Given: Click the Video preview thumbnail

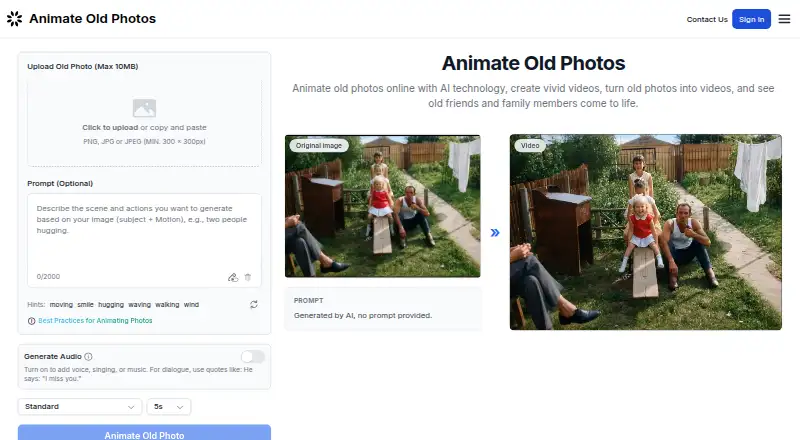Looking at the screenshot, I should point(645,232).
